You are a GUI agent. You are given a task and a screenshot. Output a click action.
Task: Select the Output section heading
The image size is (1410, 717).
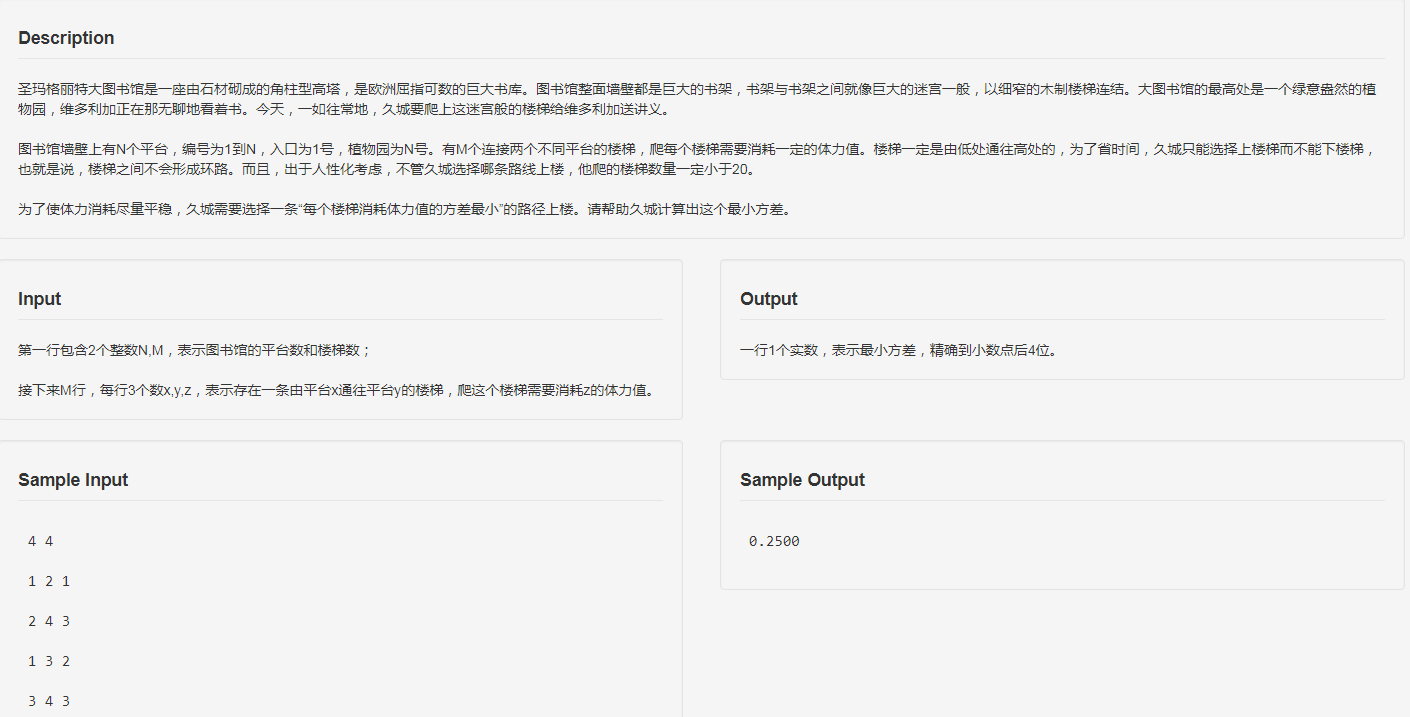[769, 299]
